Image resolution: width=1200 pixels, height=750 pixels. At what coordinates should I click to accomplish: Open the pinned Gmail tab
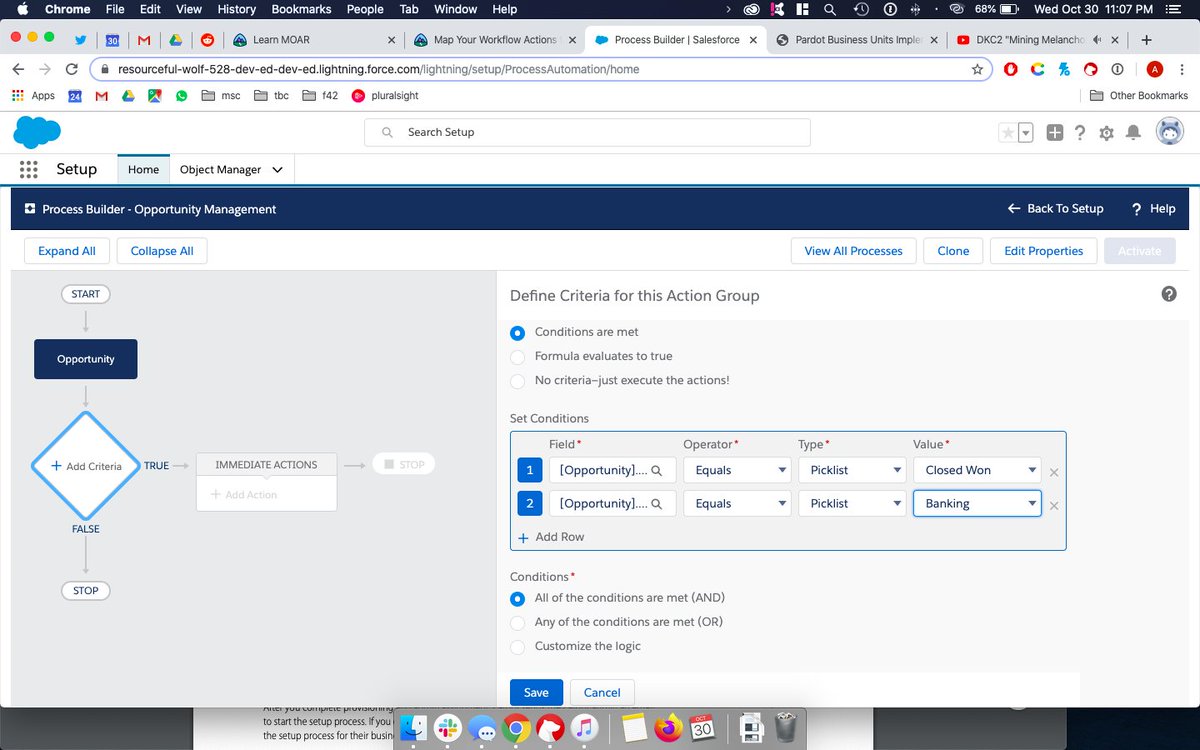[x=144, y=40]
